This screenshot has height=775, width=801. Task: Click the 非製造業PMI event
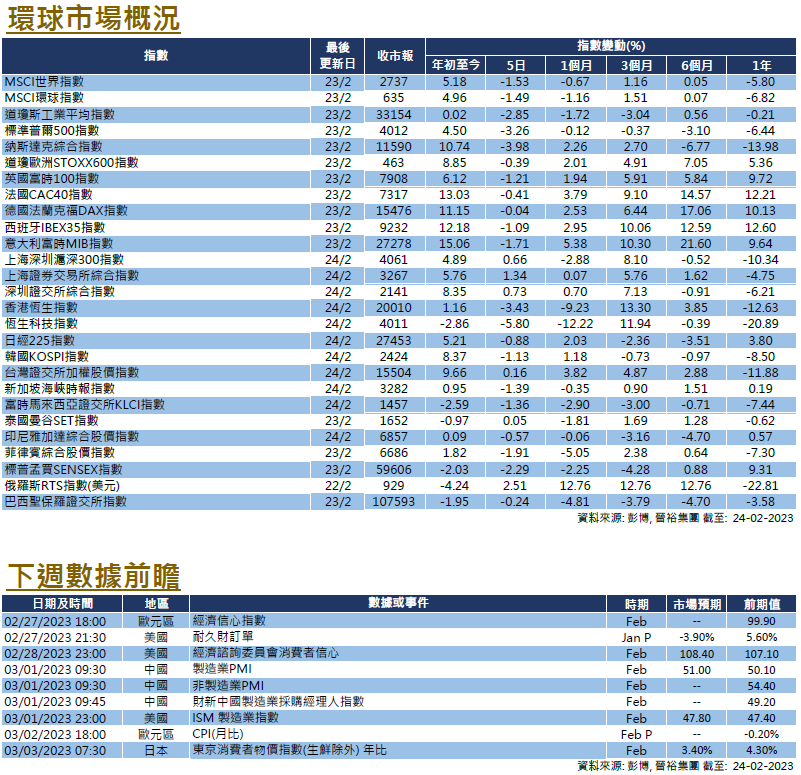228,685
